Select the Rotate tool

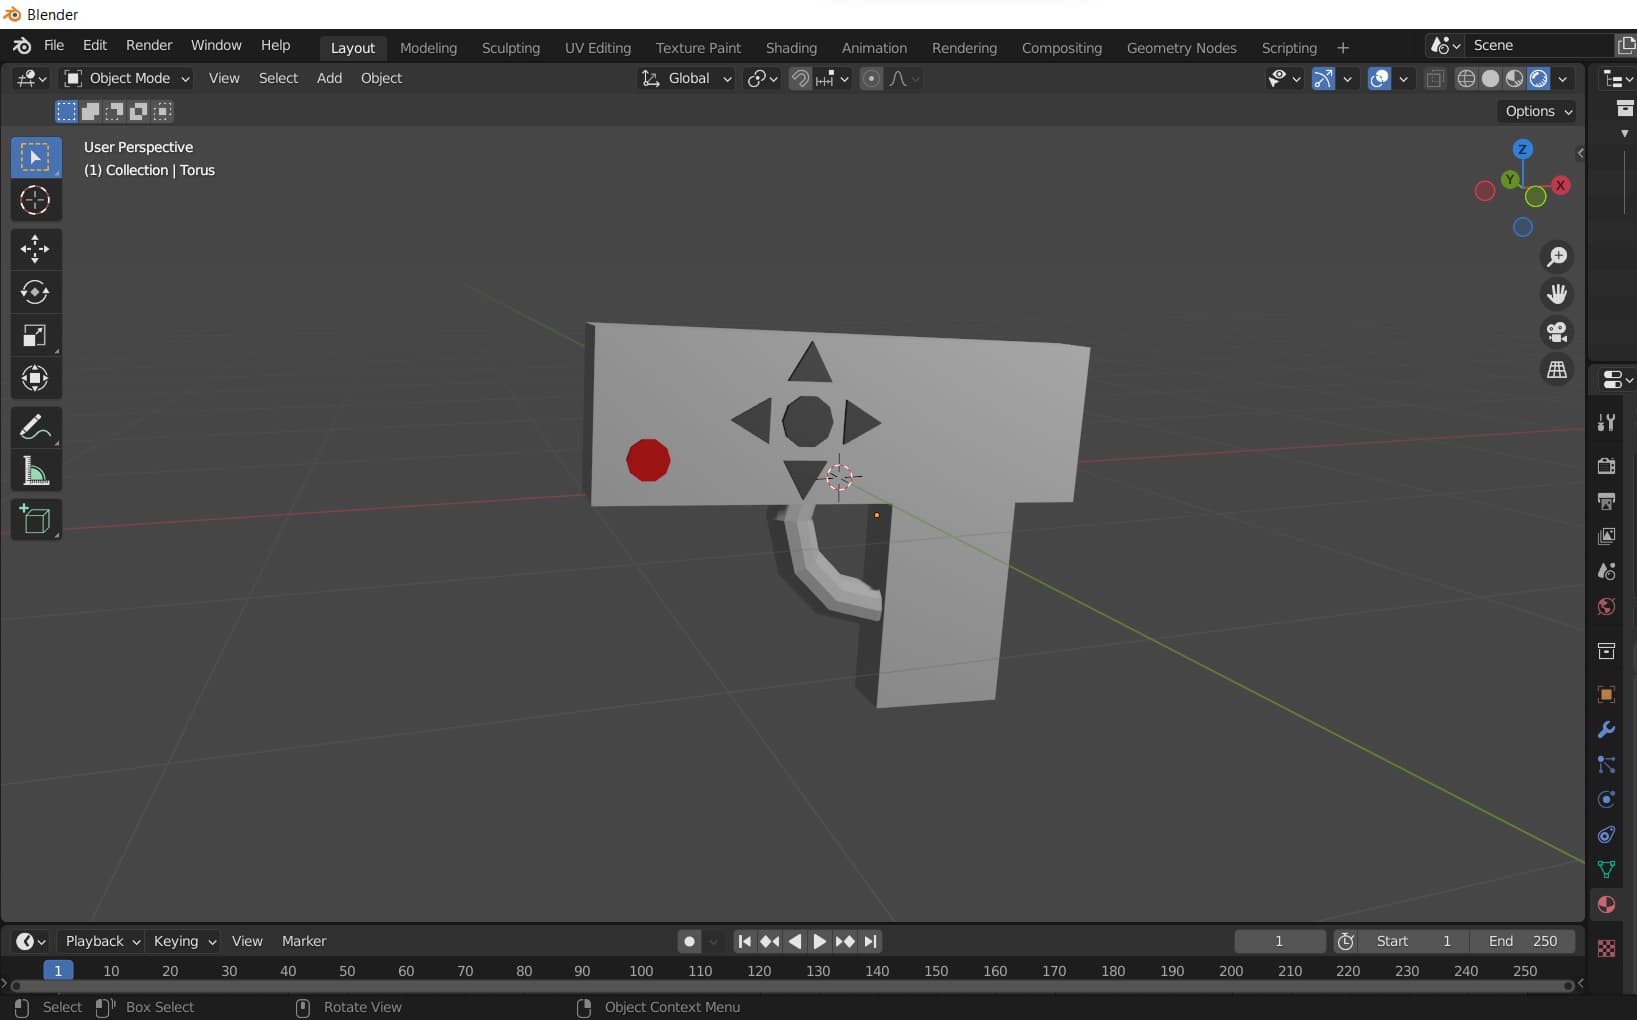[35, 292]
